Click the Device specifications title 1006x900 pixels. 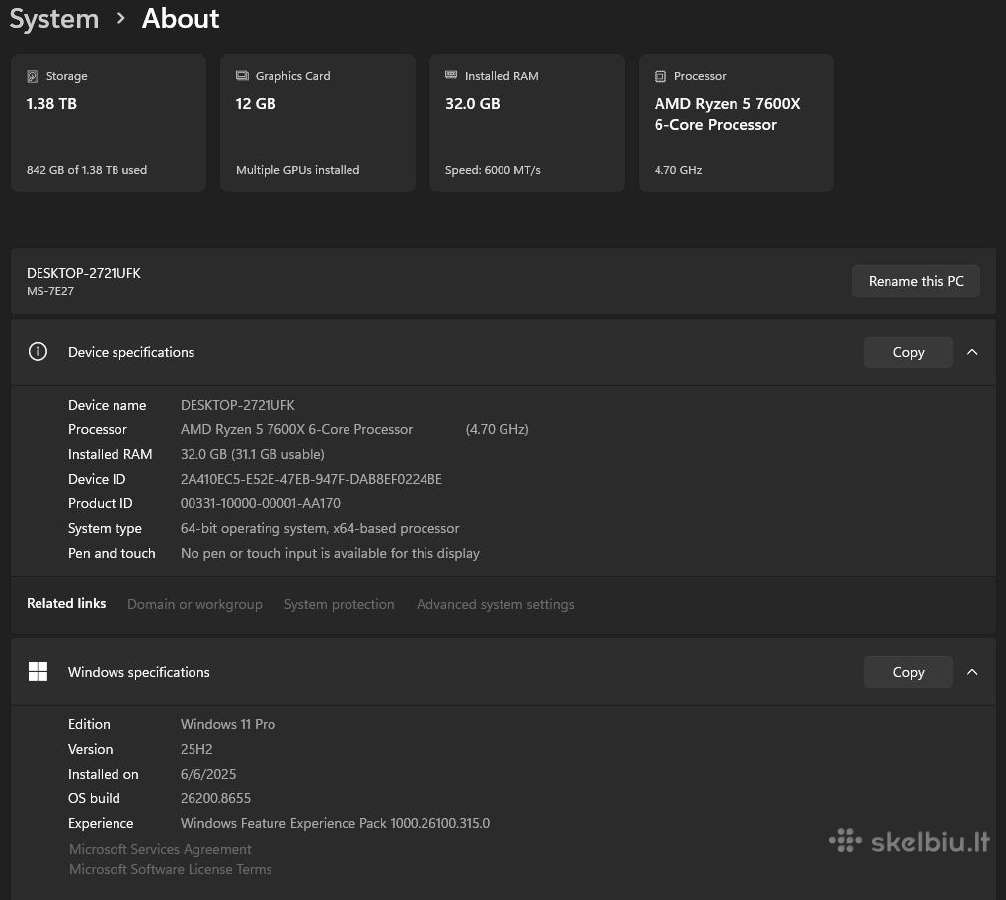click(x=131, y=352)
